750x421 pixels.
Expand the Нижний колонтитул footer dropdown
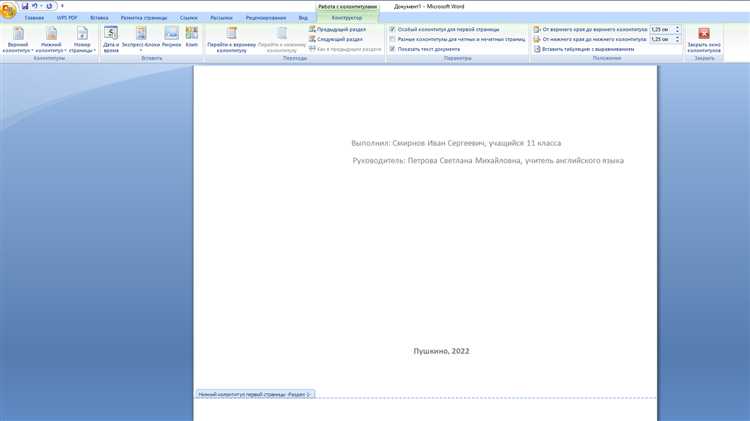[x=51, y=39]
